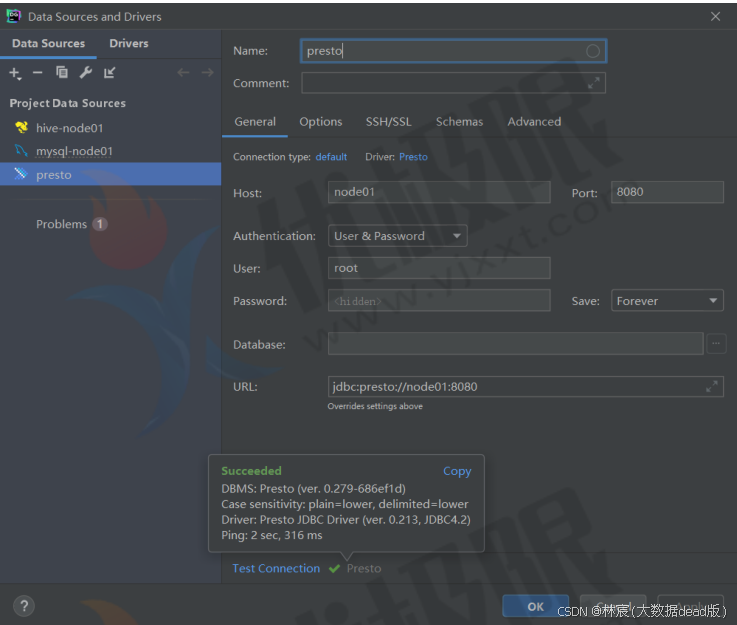The height and width of the screenshot is (625, 737).
Task: Open database browse ellipsis button
Action: pos(716,344)
